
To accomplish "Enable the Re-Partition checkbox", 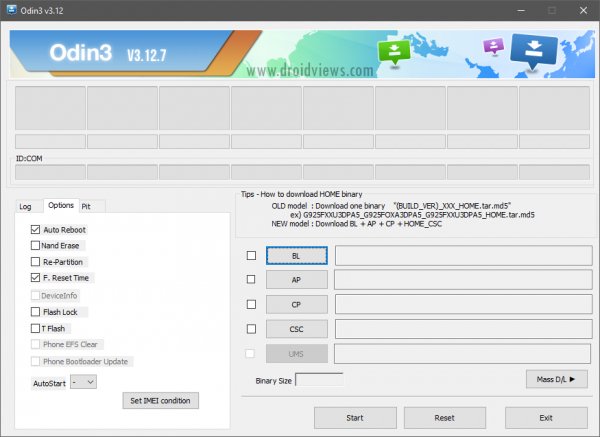I will (x=35, y=262).
